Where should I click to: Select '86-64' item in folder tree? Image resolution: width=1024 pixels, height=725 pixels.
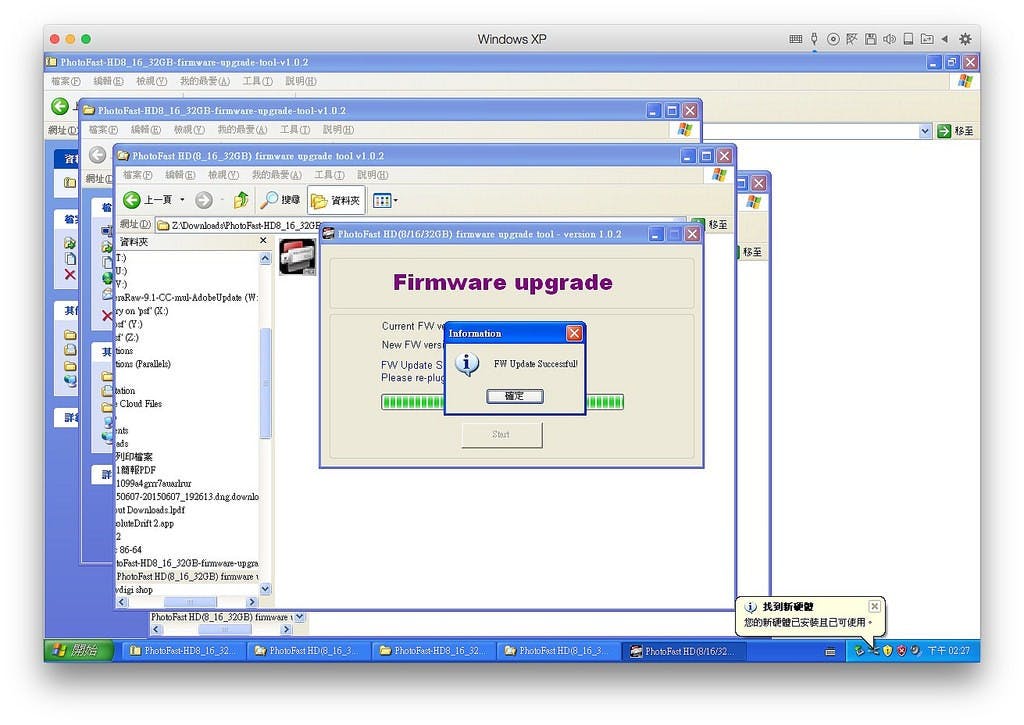(130, 549)
